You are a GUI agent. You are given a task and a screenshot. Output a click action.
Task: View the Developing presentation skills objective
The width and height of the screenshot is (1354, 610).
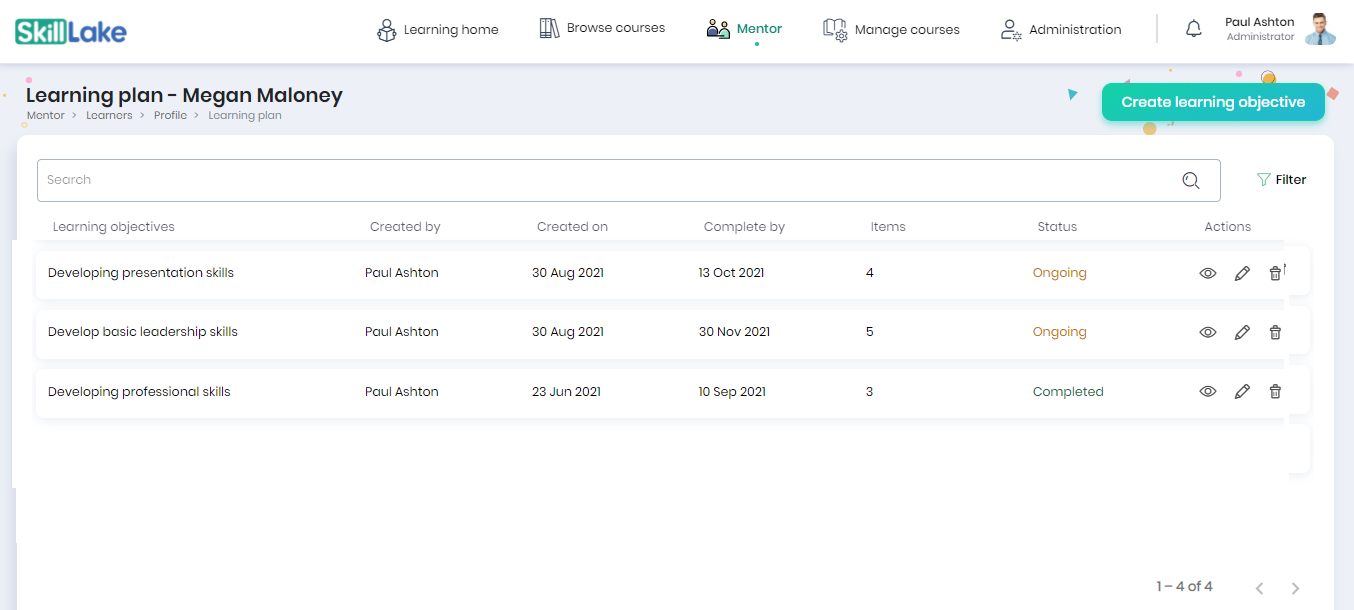click(1208, 273)
